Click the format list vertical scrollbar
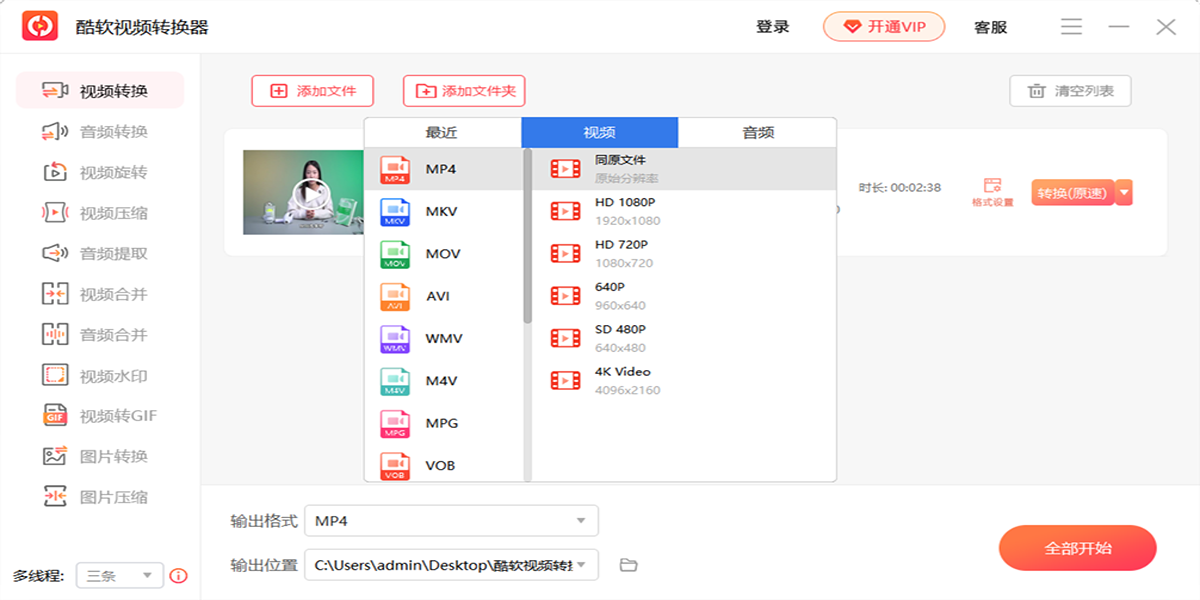Screen dimensions: 1200x600 (528, 236)
